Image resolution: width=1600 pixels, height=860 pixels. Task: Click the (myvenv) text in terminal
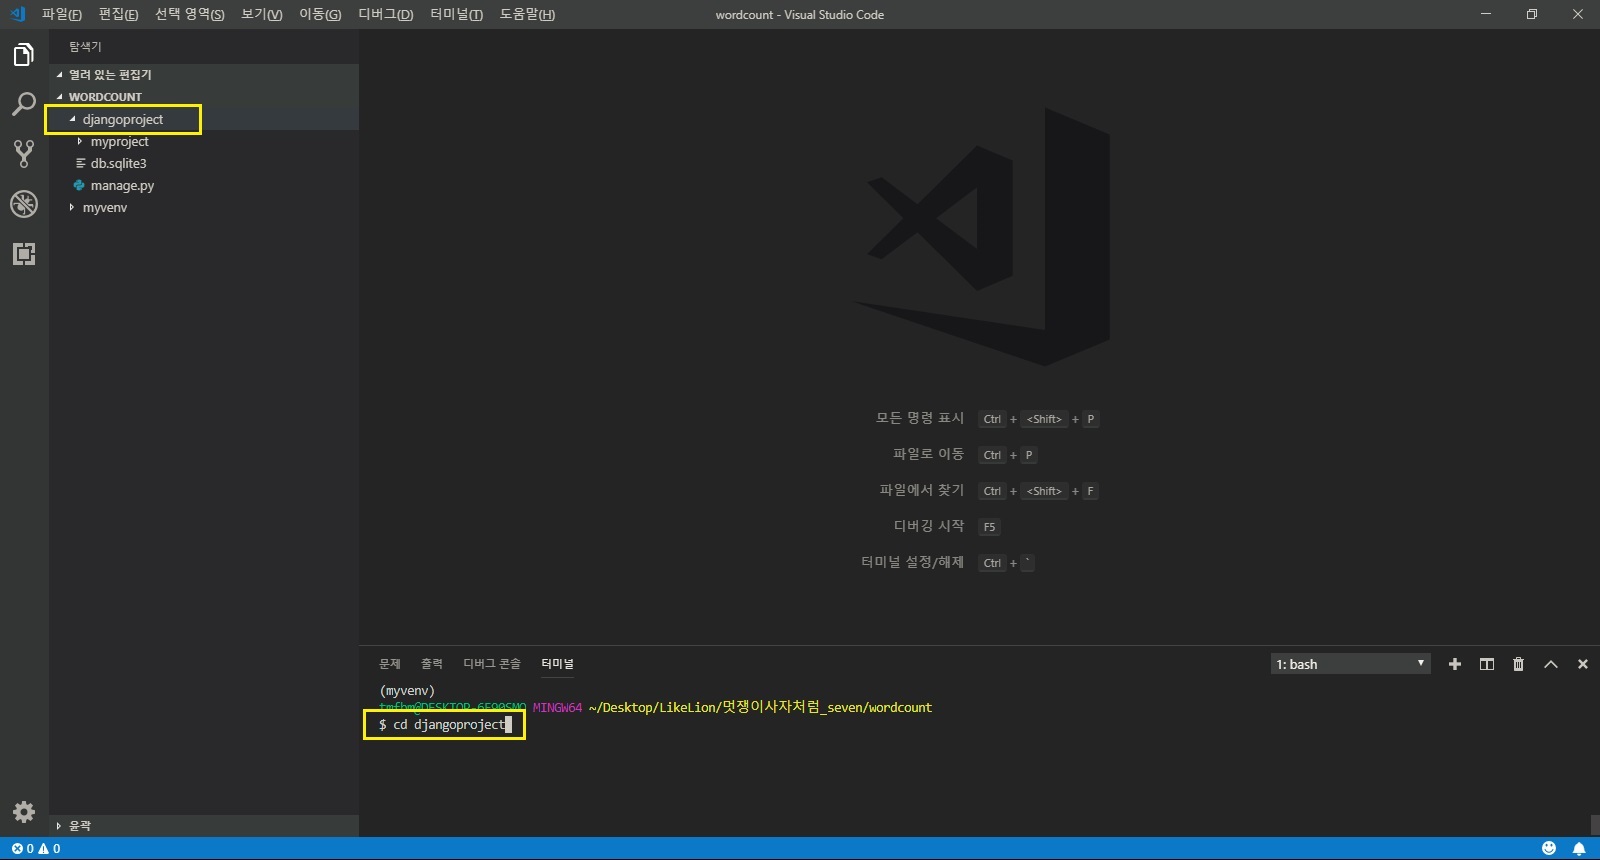point(407,691)
